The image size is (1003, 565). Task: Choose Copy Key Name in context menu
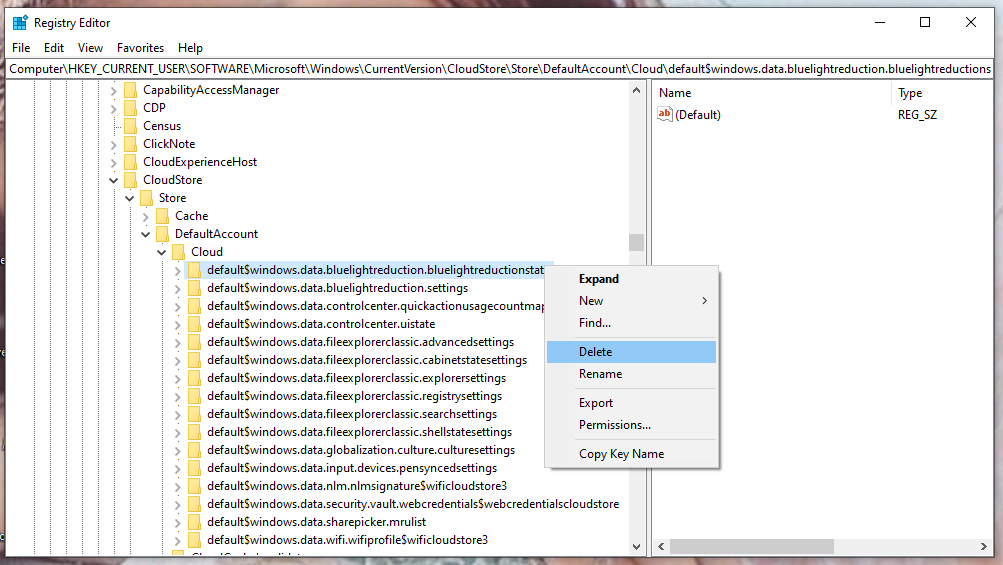pyautogui.click(x=631, y=454)
